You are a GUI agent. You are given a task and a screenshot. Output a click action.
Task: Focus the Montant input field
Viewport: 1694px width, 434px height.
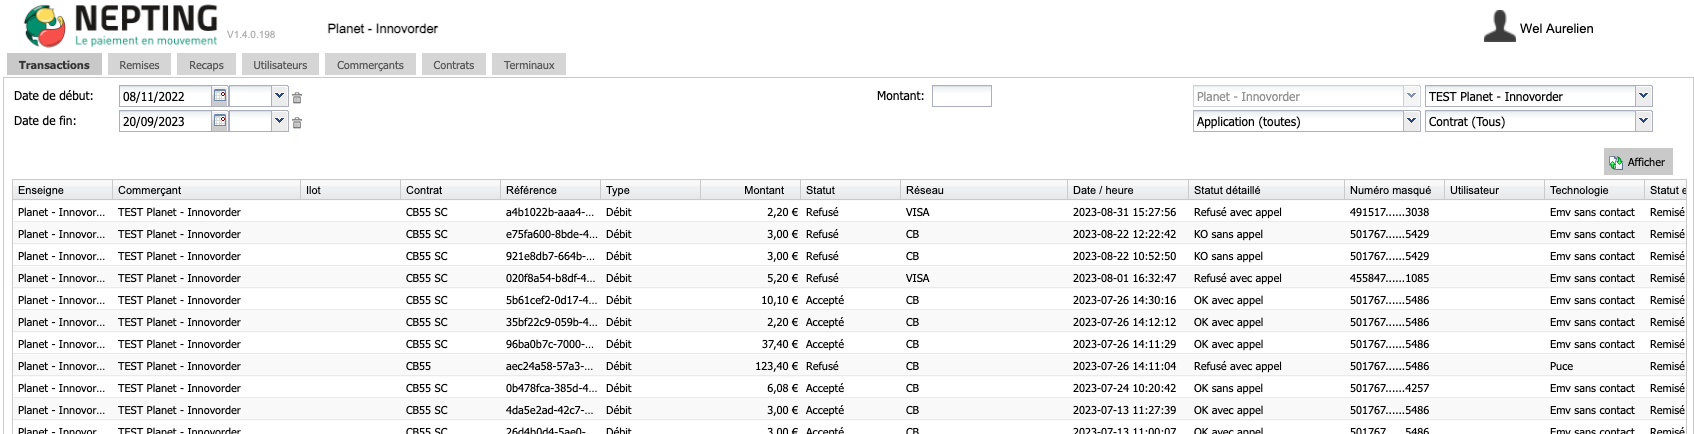click(961, 96)
